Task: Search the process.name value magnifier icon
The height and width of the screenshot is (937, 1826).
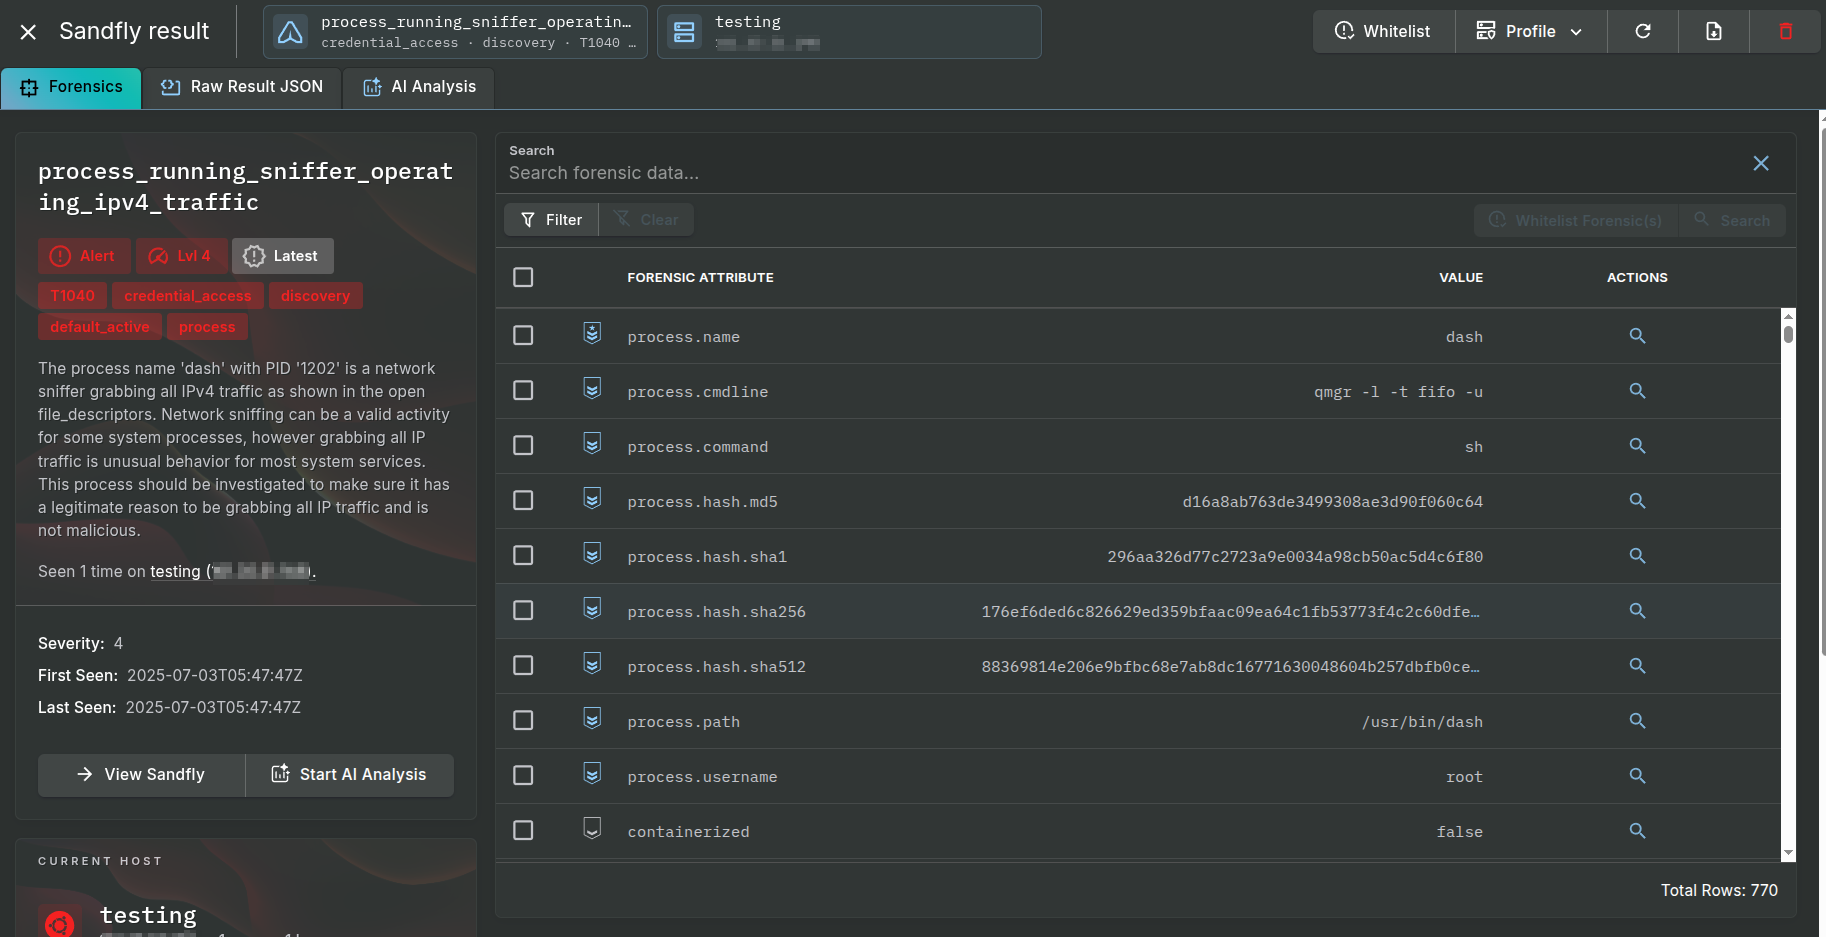Action: click(x=1637, y=336)
